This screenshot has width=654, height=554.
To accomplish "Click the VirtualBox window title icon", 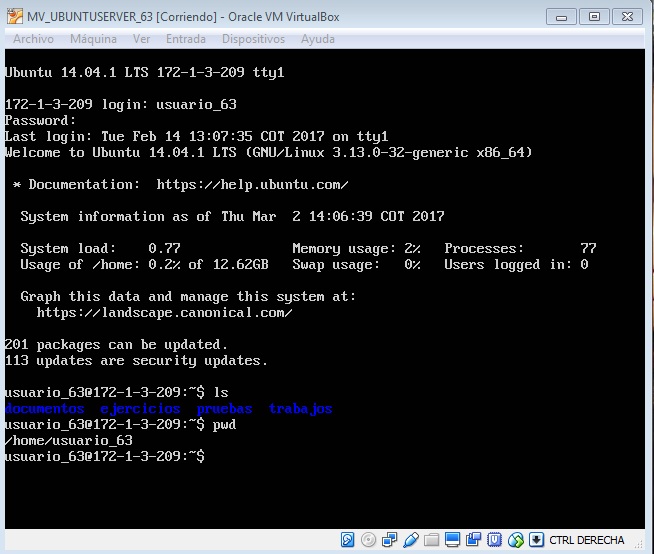I will point(15,17).
